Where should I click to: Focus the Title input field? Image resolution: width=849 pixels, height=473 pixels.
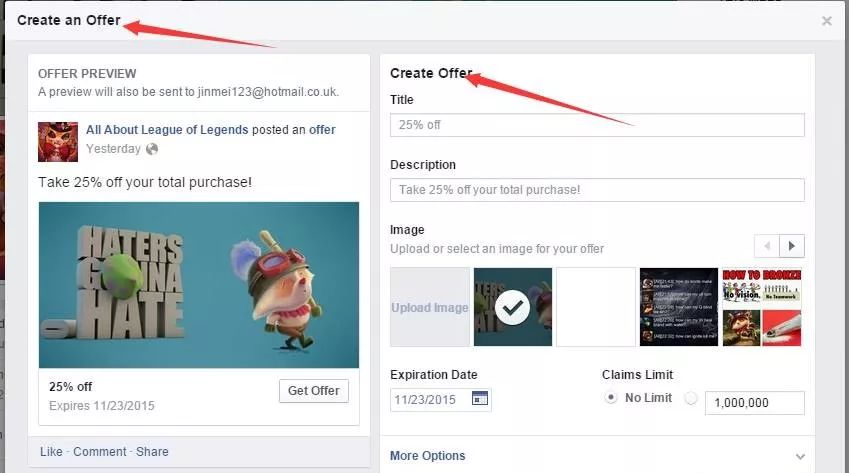coord(597,125)
